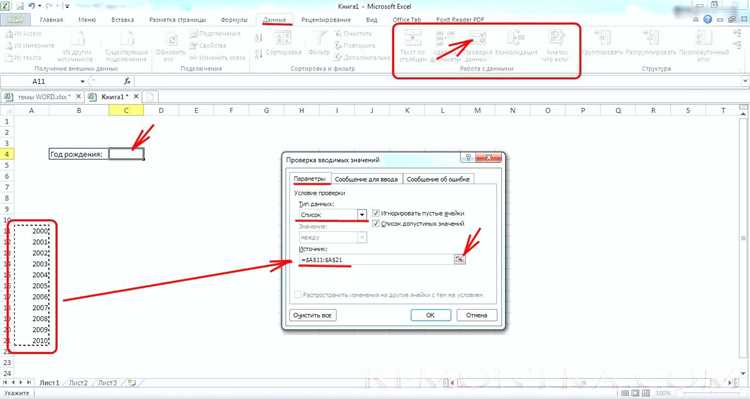This screenshot has width=750, height=399.
Task: Open the Главная ribbon tab
Action: click(x=51, y=20)
